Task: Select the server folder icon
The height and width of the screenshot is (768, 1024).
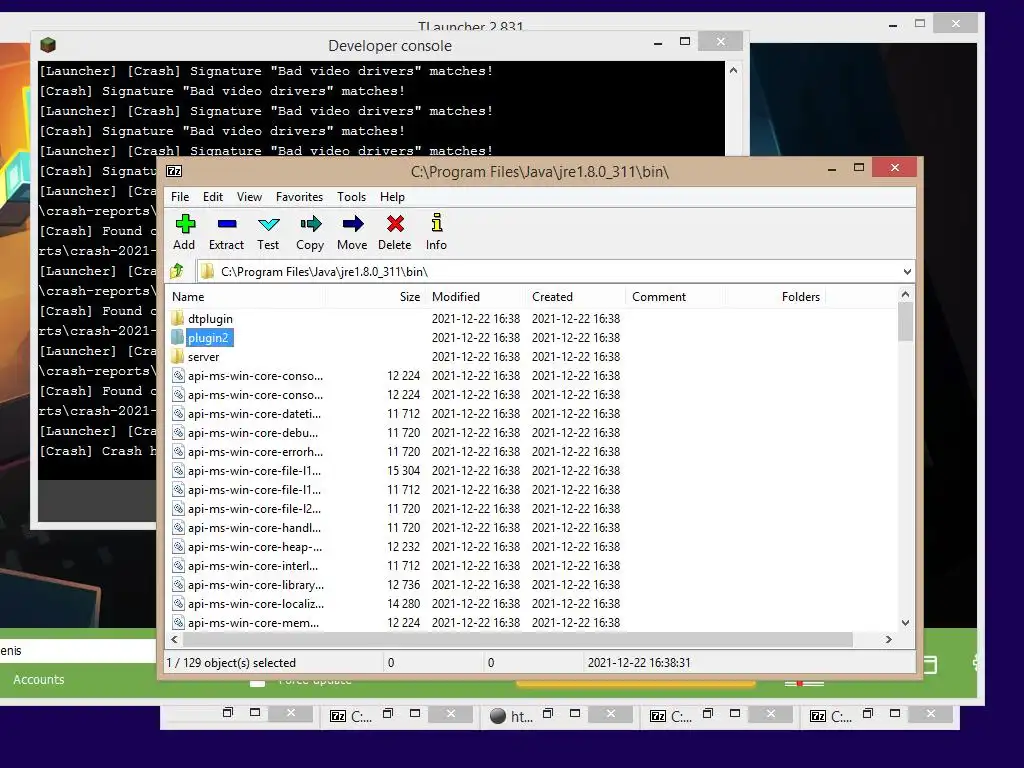Action: click(x=178, y=357)
